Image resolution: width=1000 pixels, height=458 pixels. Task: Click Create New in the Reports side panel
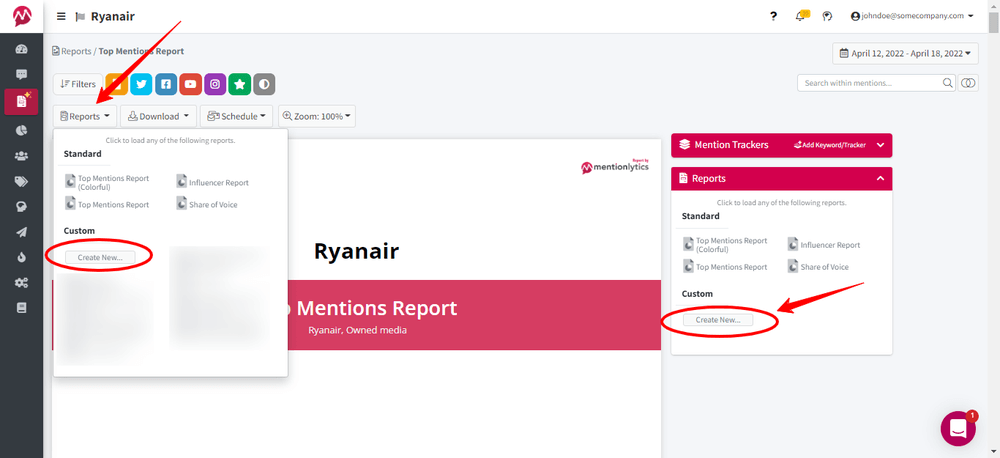718,320
